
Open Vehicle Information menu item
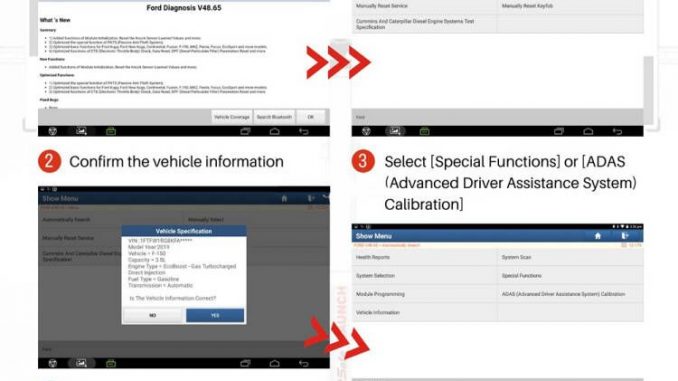pyautogui.click(x=424, y=312)
